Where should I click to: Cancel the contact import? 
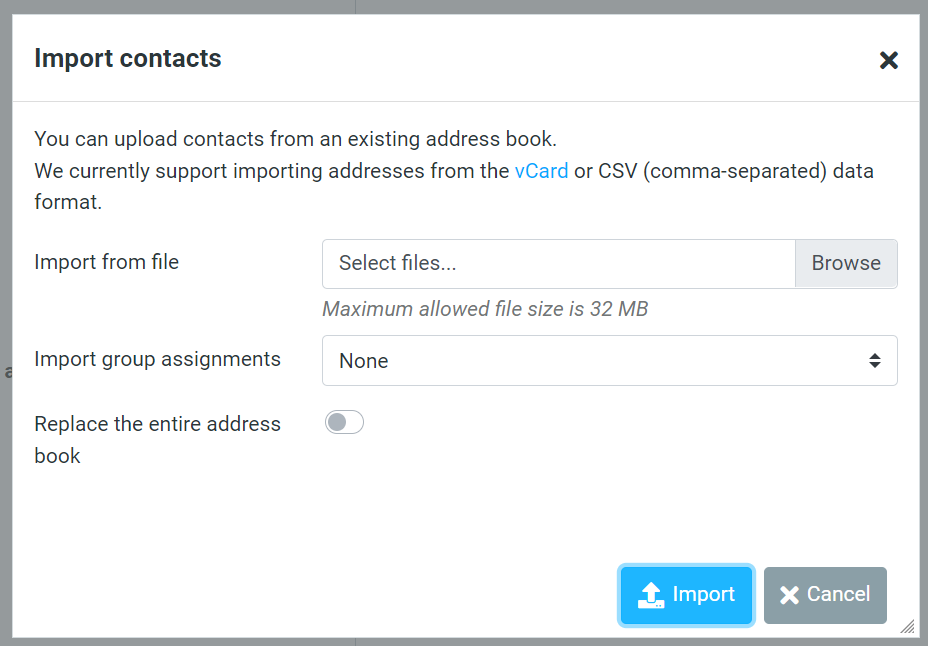point(825,595)
